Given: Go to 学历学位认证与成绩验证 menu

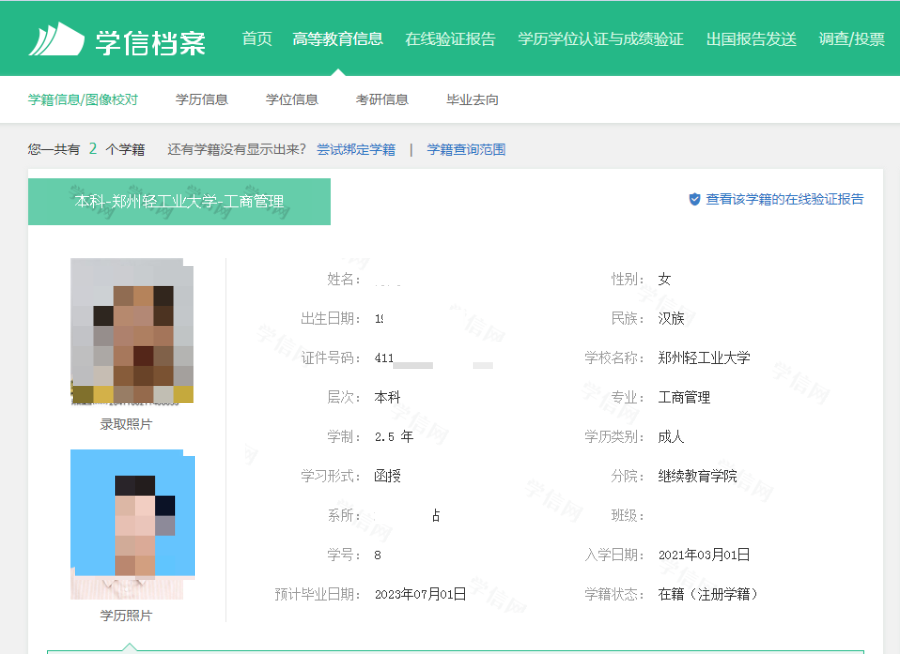Looking at the screenshot, I should pyautogui.click(x=600, y=39).
